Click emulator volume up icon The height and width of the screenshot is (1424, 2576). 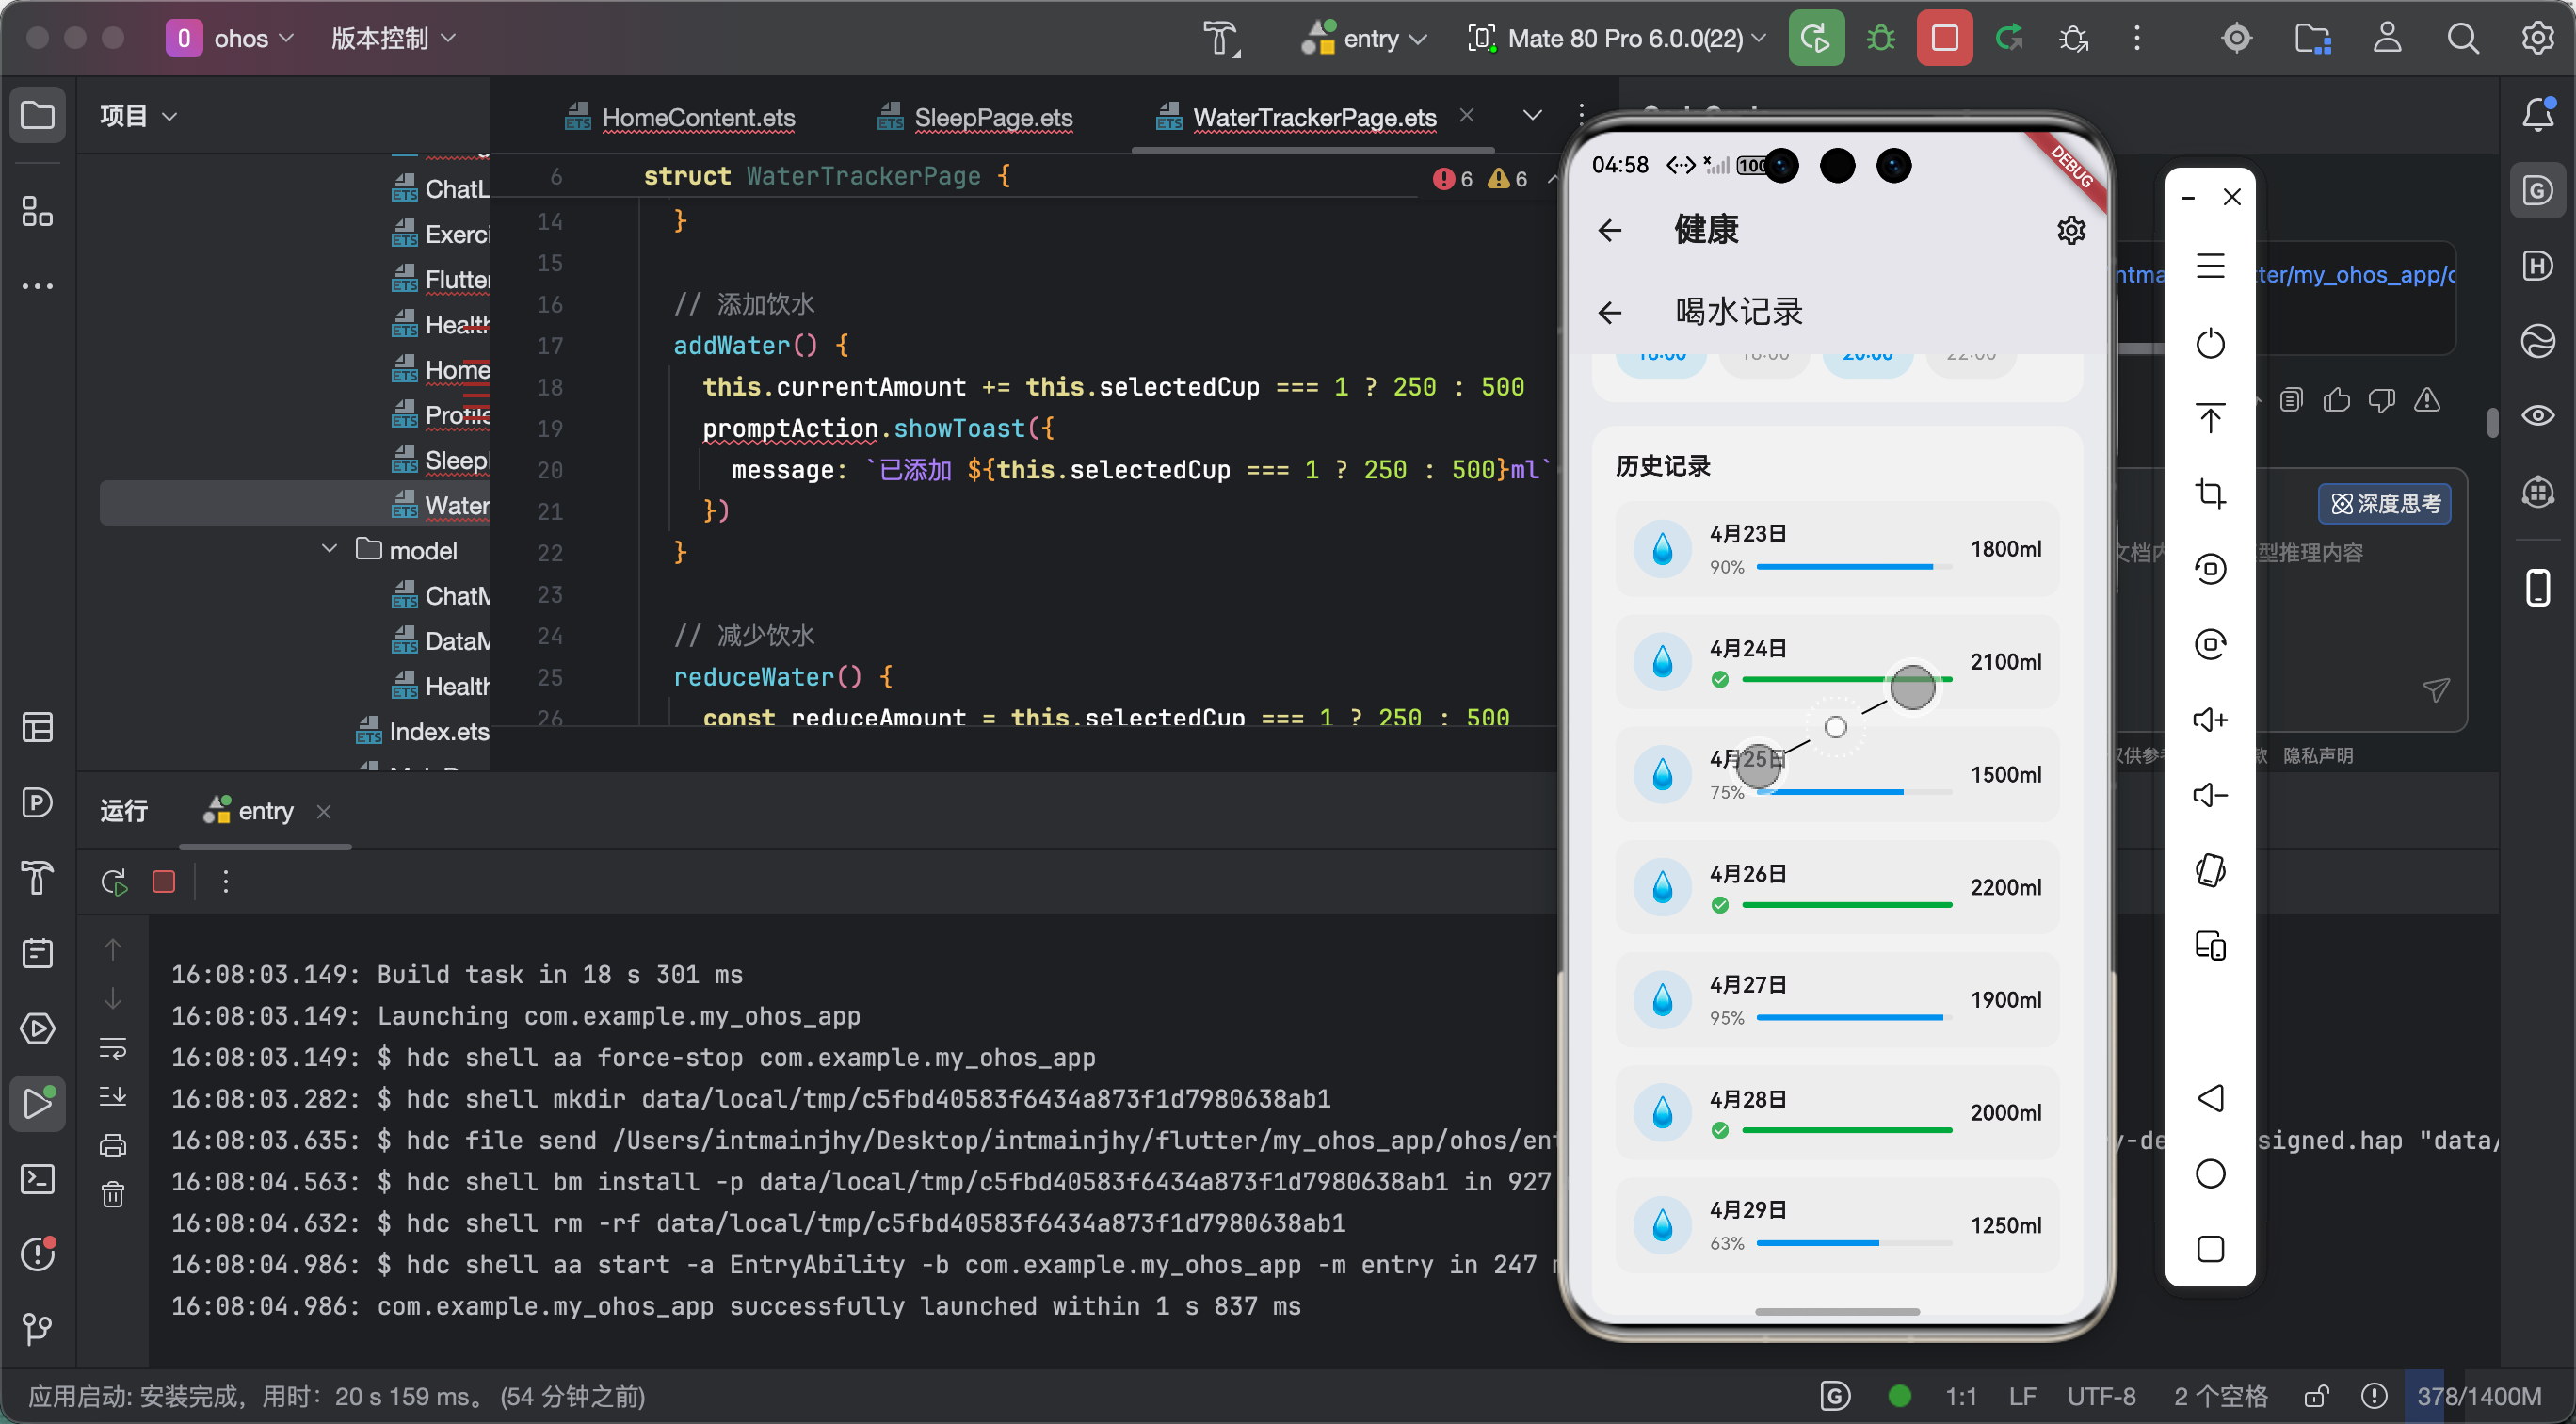2210,720
